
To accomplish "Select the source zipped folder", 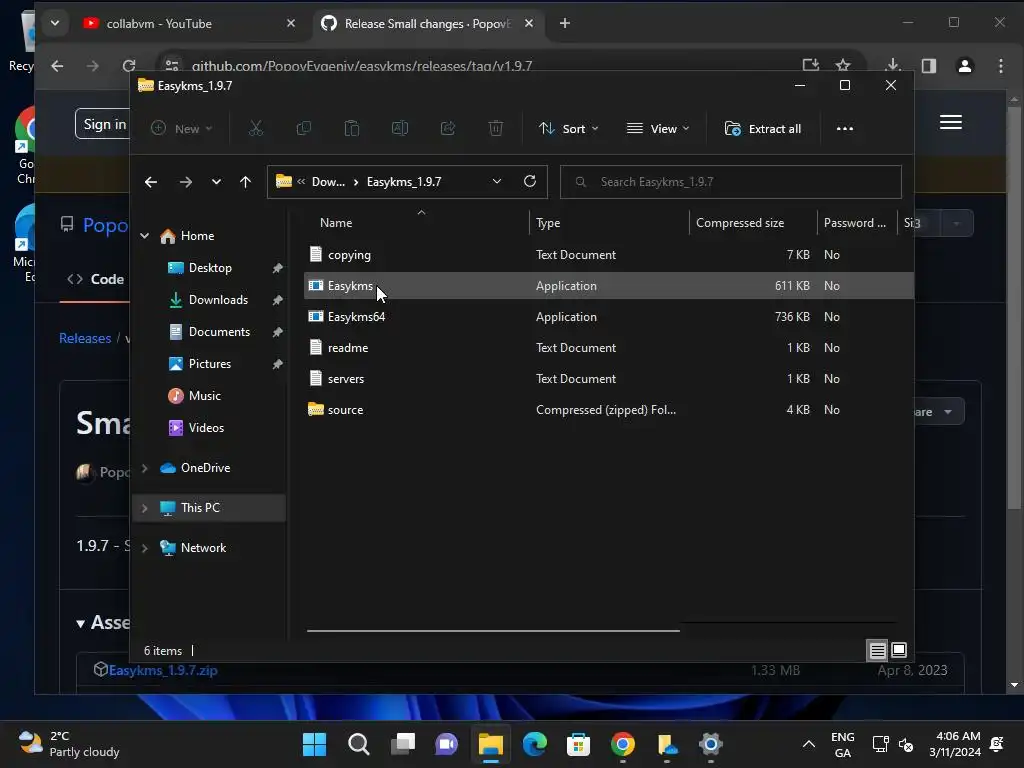I will pyautogui.click(x=609, y=410).
